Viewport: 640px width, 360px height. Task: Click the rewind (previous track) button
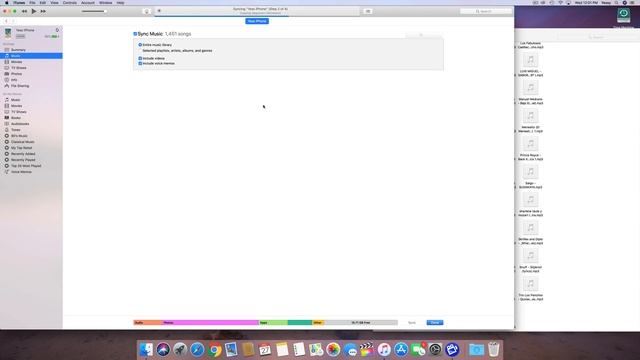[x=24, y=11]
